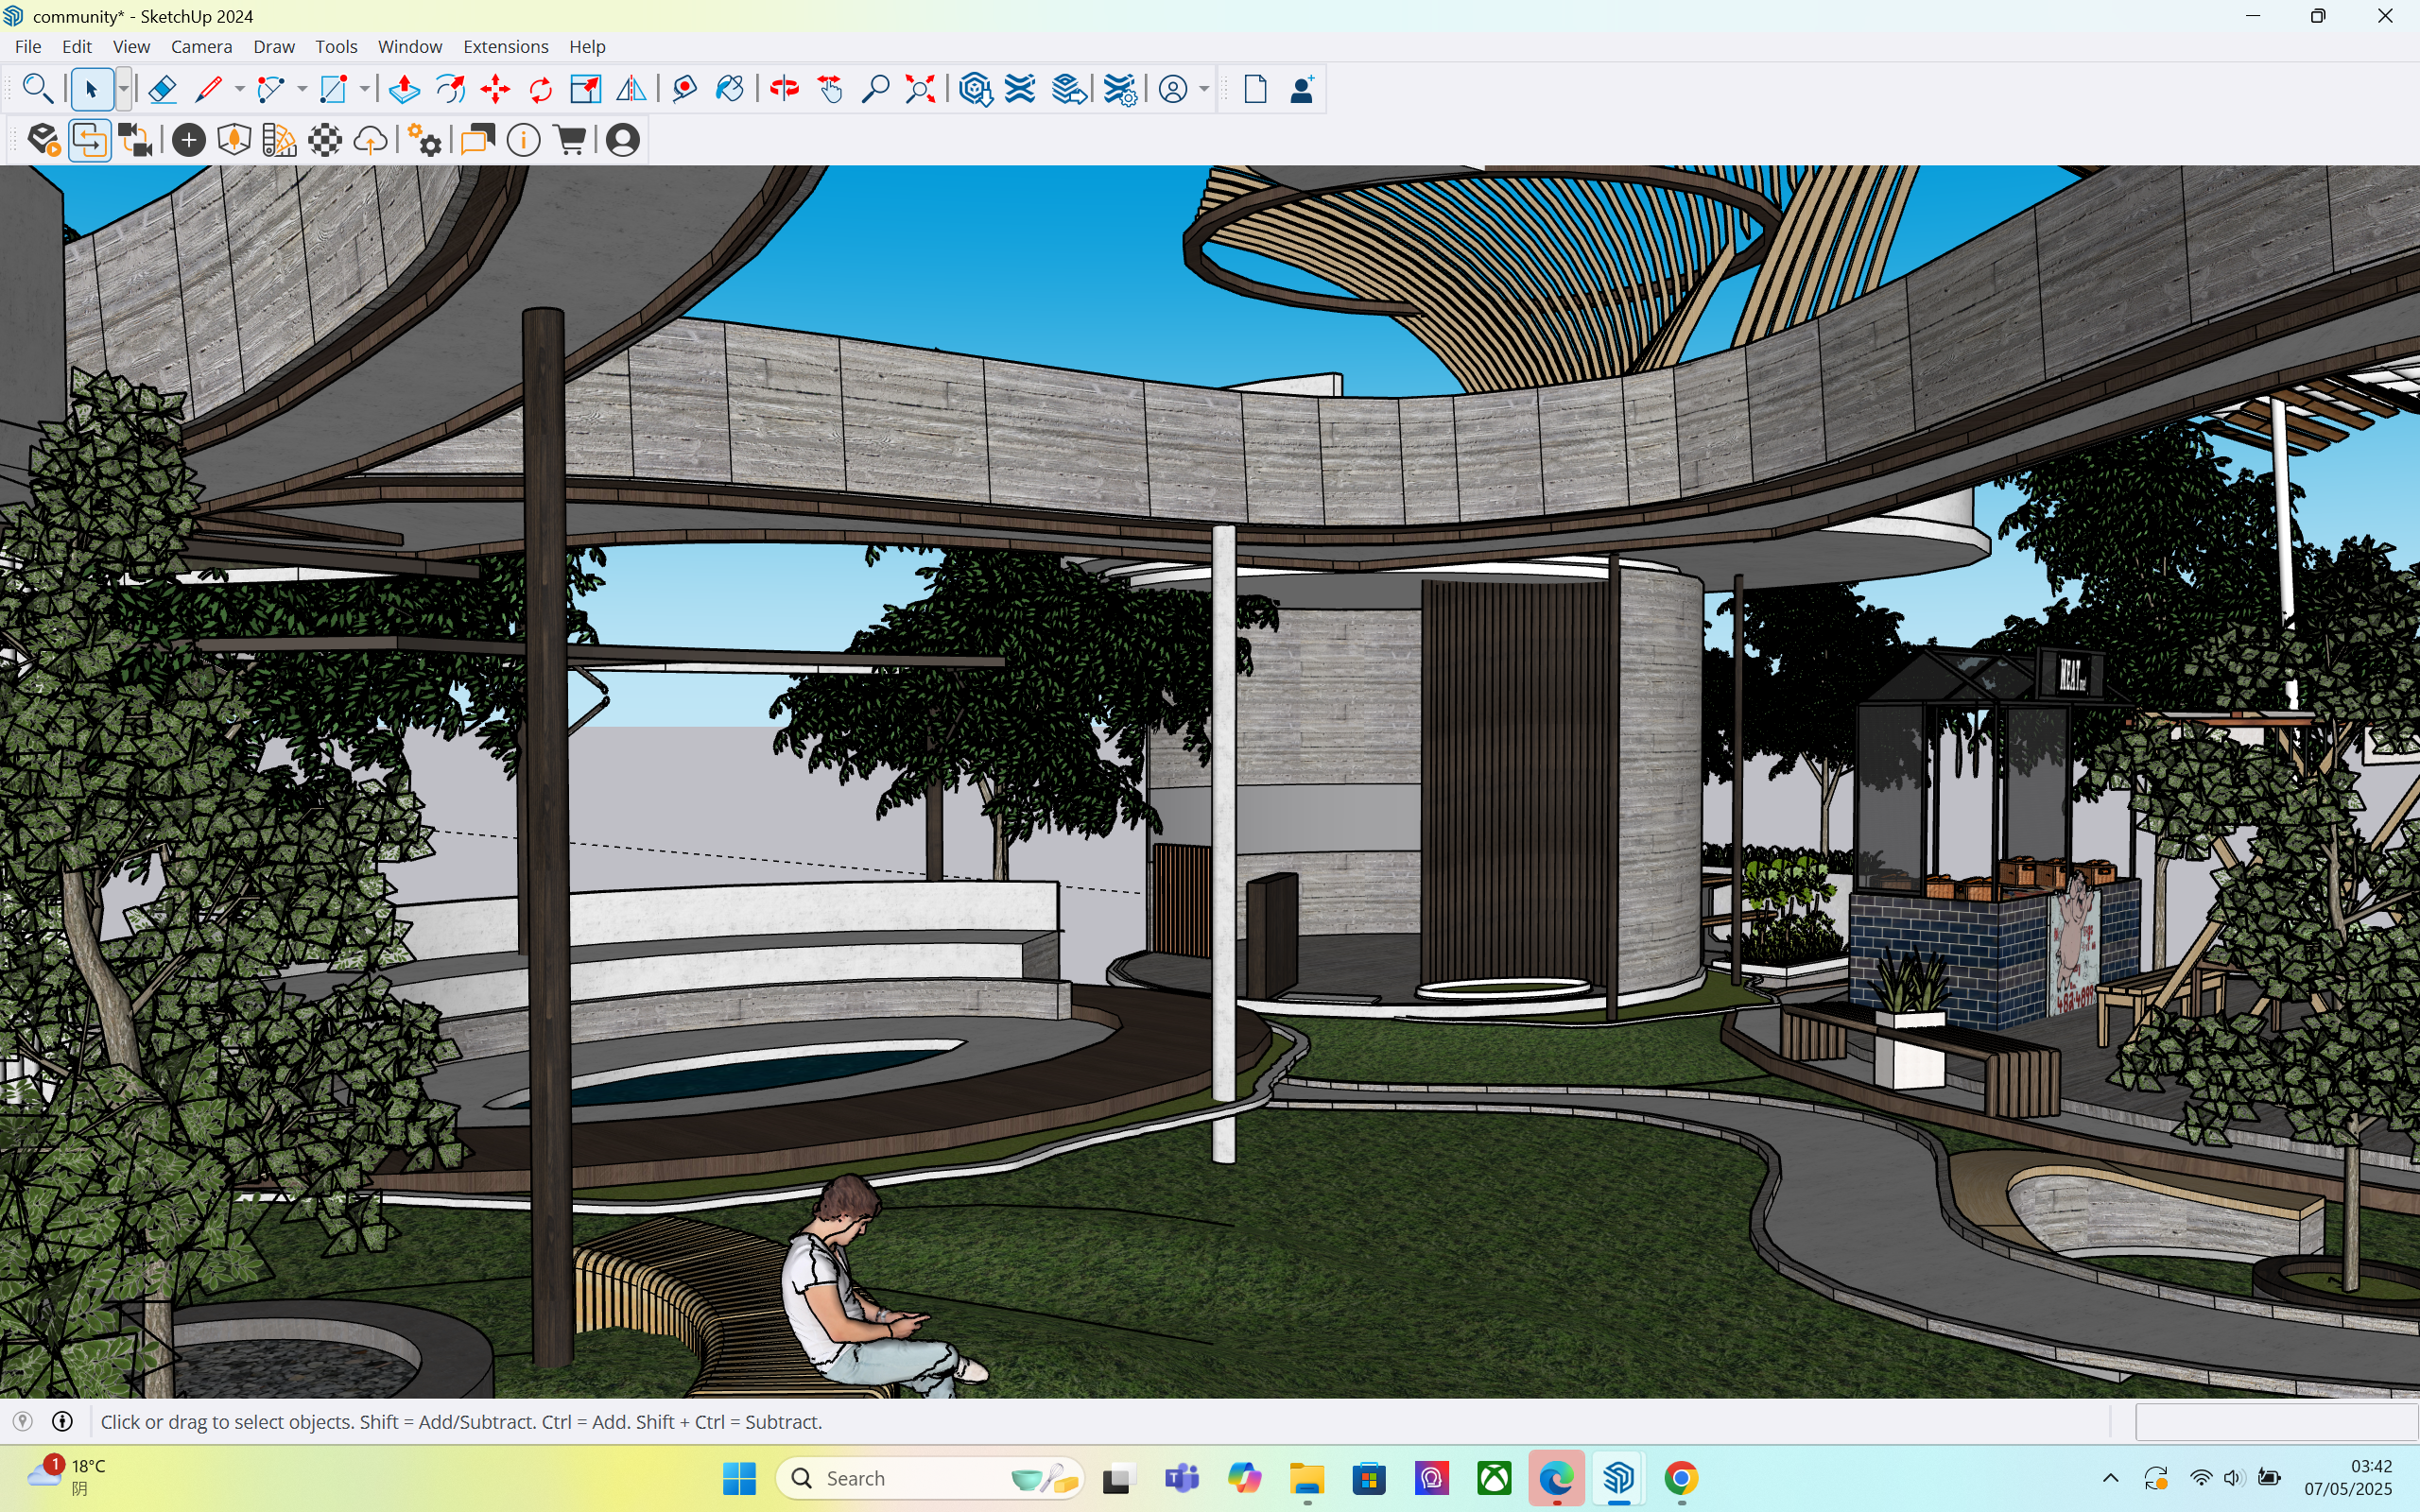Image resolution: width=2420 pixels, height=1512 pixels.
Task: Activate the Paint Bucket tool
Action: point(730,90)
